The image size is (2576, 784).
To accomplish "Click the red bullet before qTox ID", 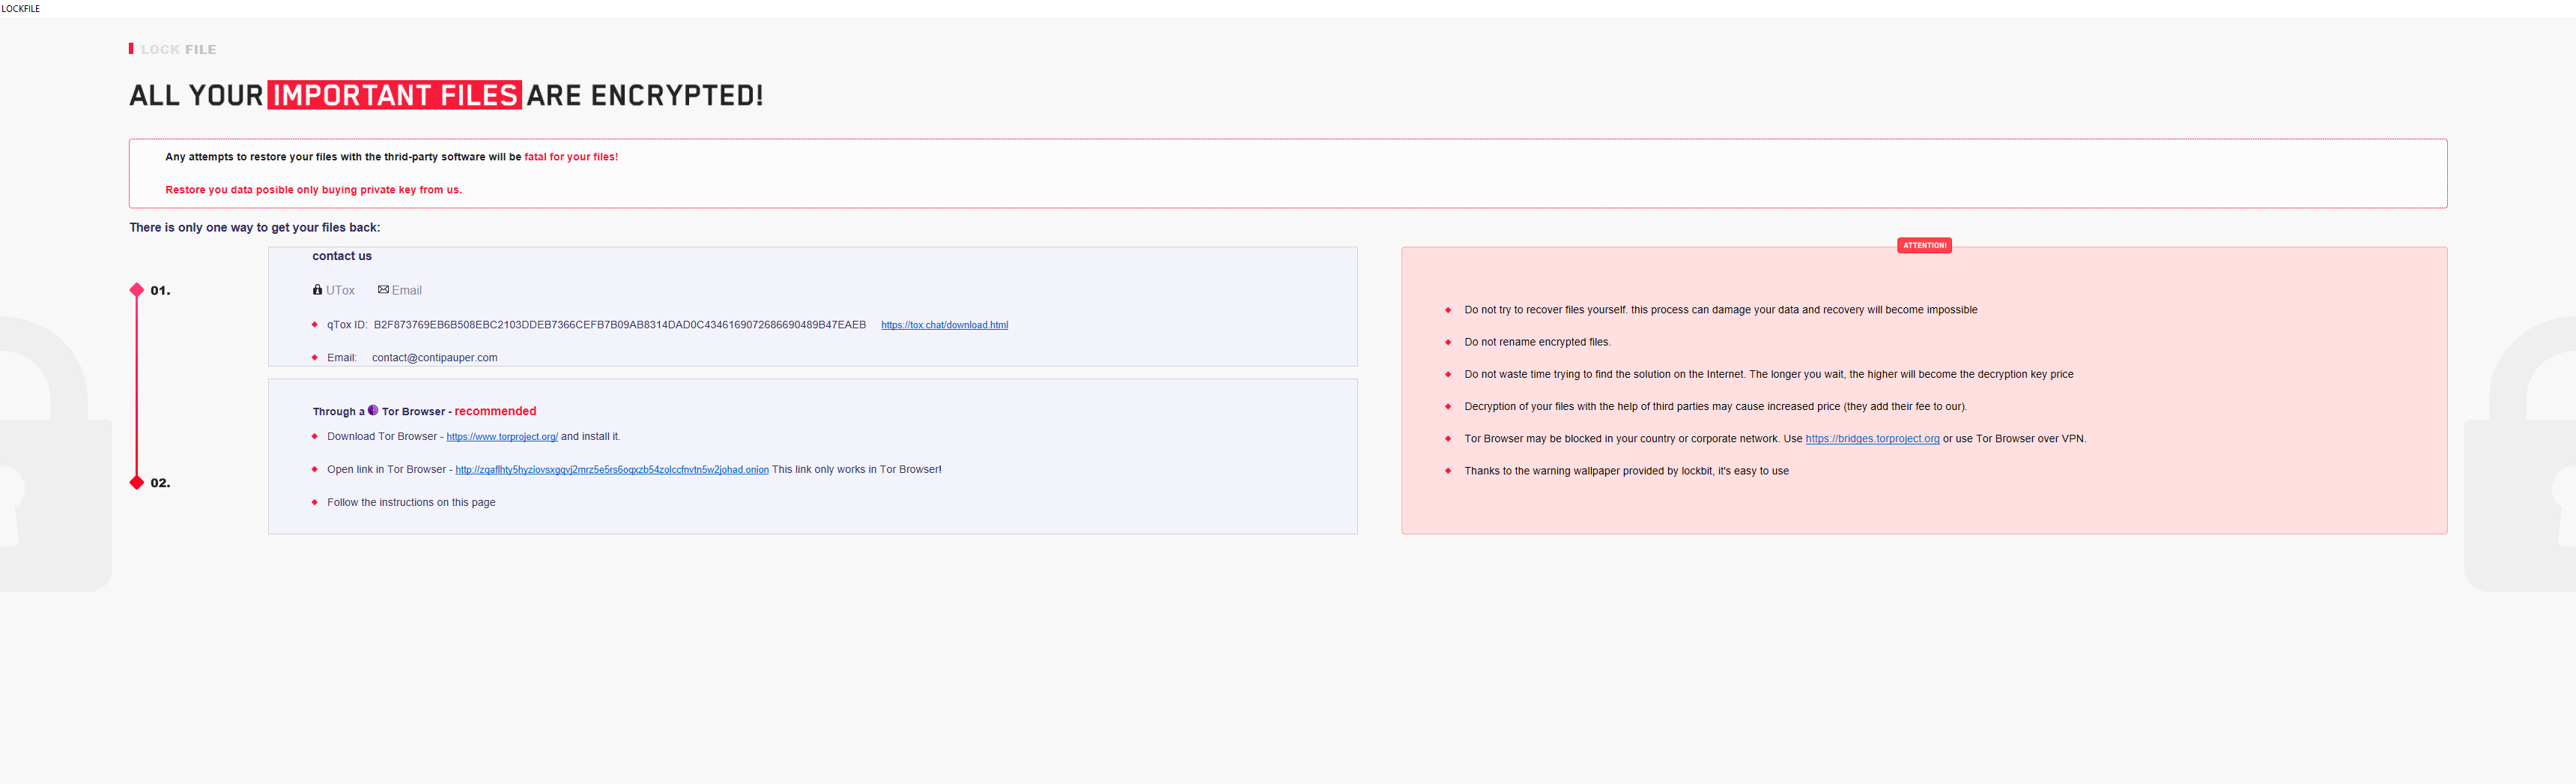I will coord(315,325).
